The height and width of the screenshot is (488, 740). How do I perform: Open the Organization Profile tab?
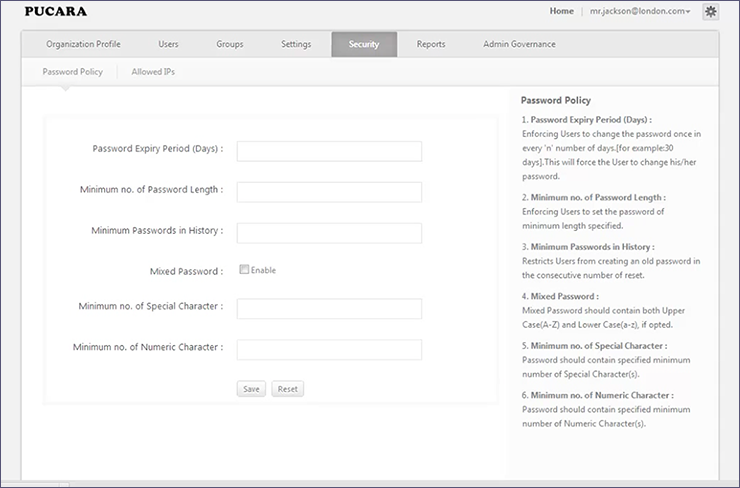83,44
